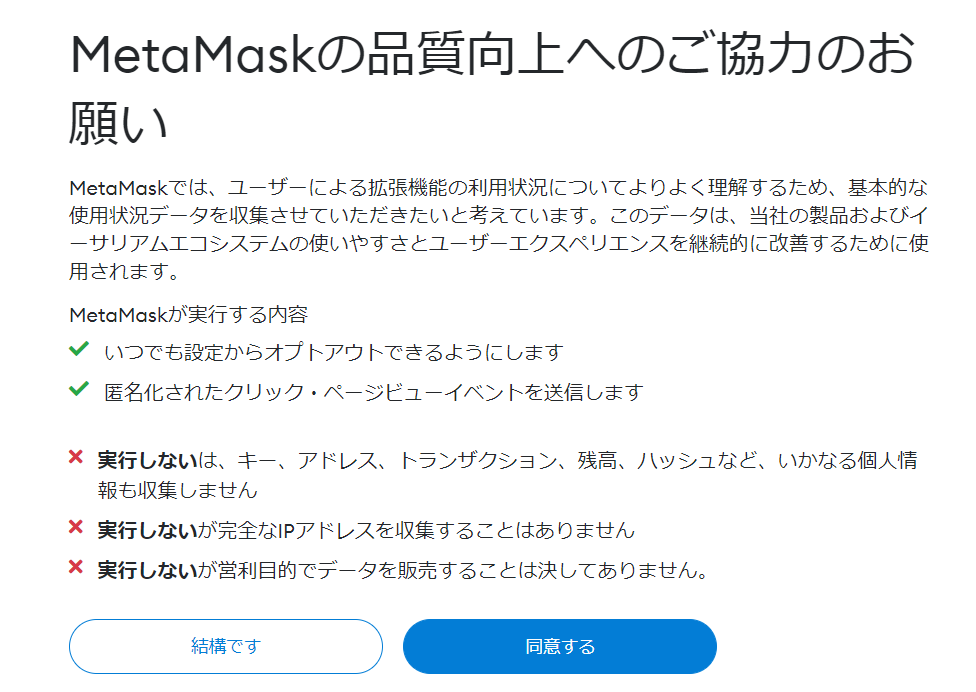Click the MetaMaskが実行する内容 subheading
This screenshot has height=692, width=976.
189,315
